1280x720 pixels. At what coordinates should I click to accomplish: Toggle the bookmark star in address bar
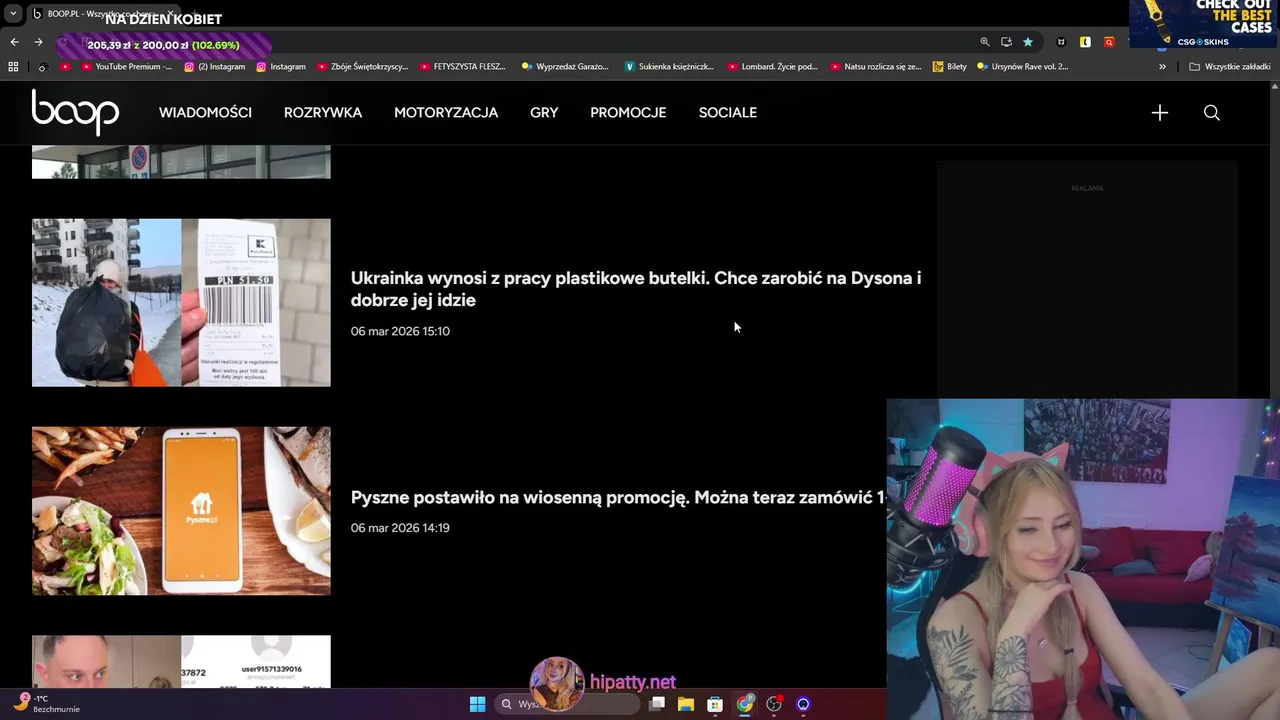pyautogui.click(x=1027, y=42)
